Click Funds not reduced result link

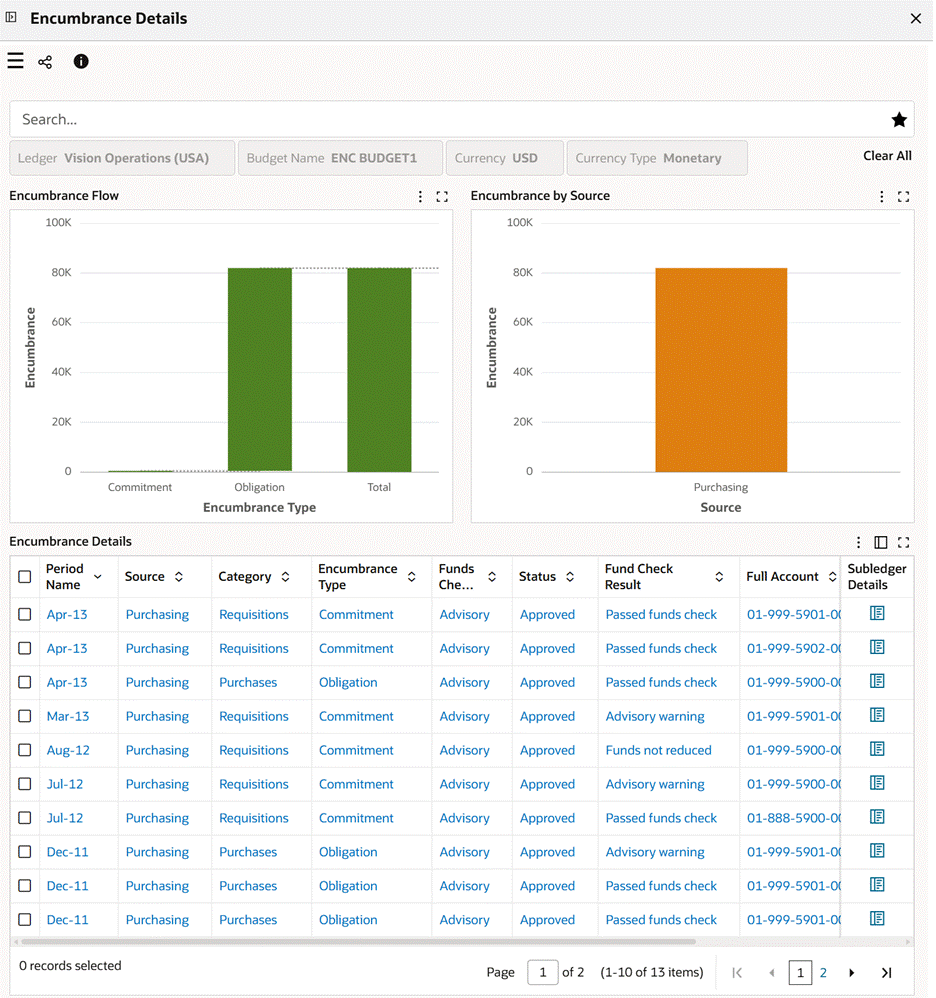pos(659,750)
